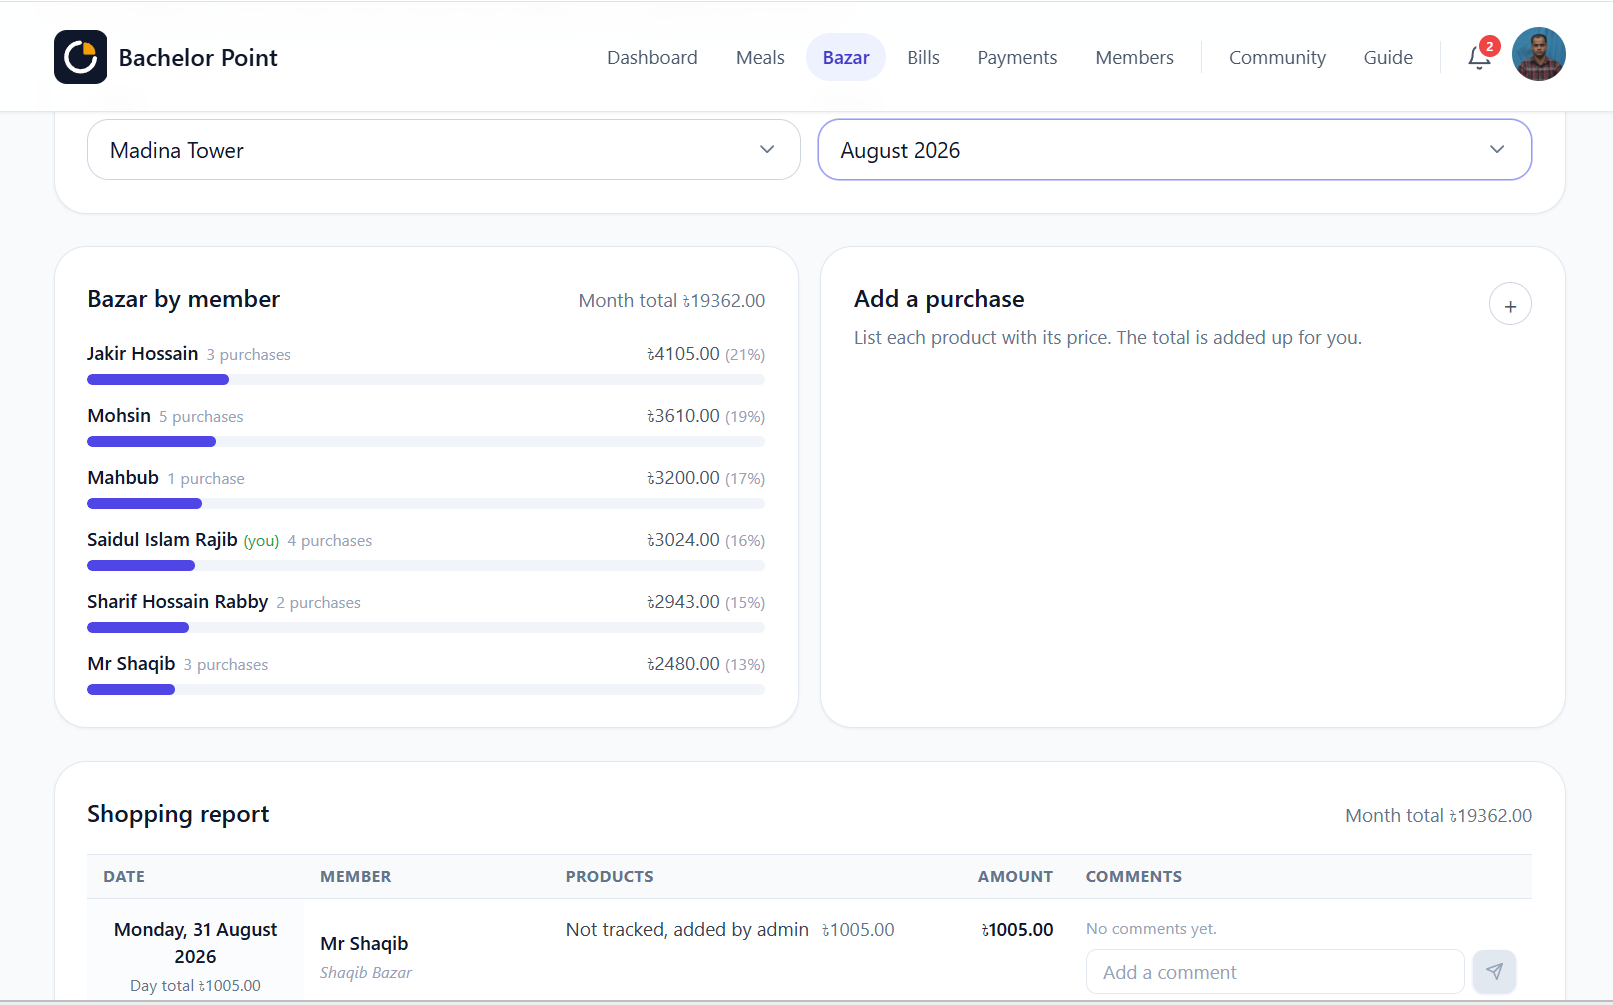Click the No comments yet text

click(1151, 929)
